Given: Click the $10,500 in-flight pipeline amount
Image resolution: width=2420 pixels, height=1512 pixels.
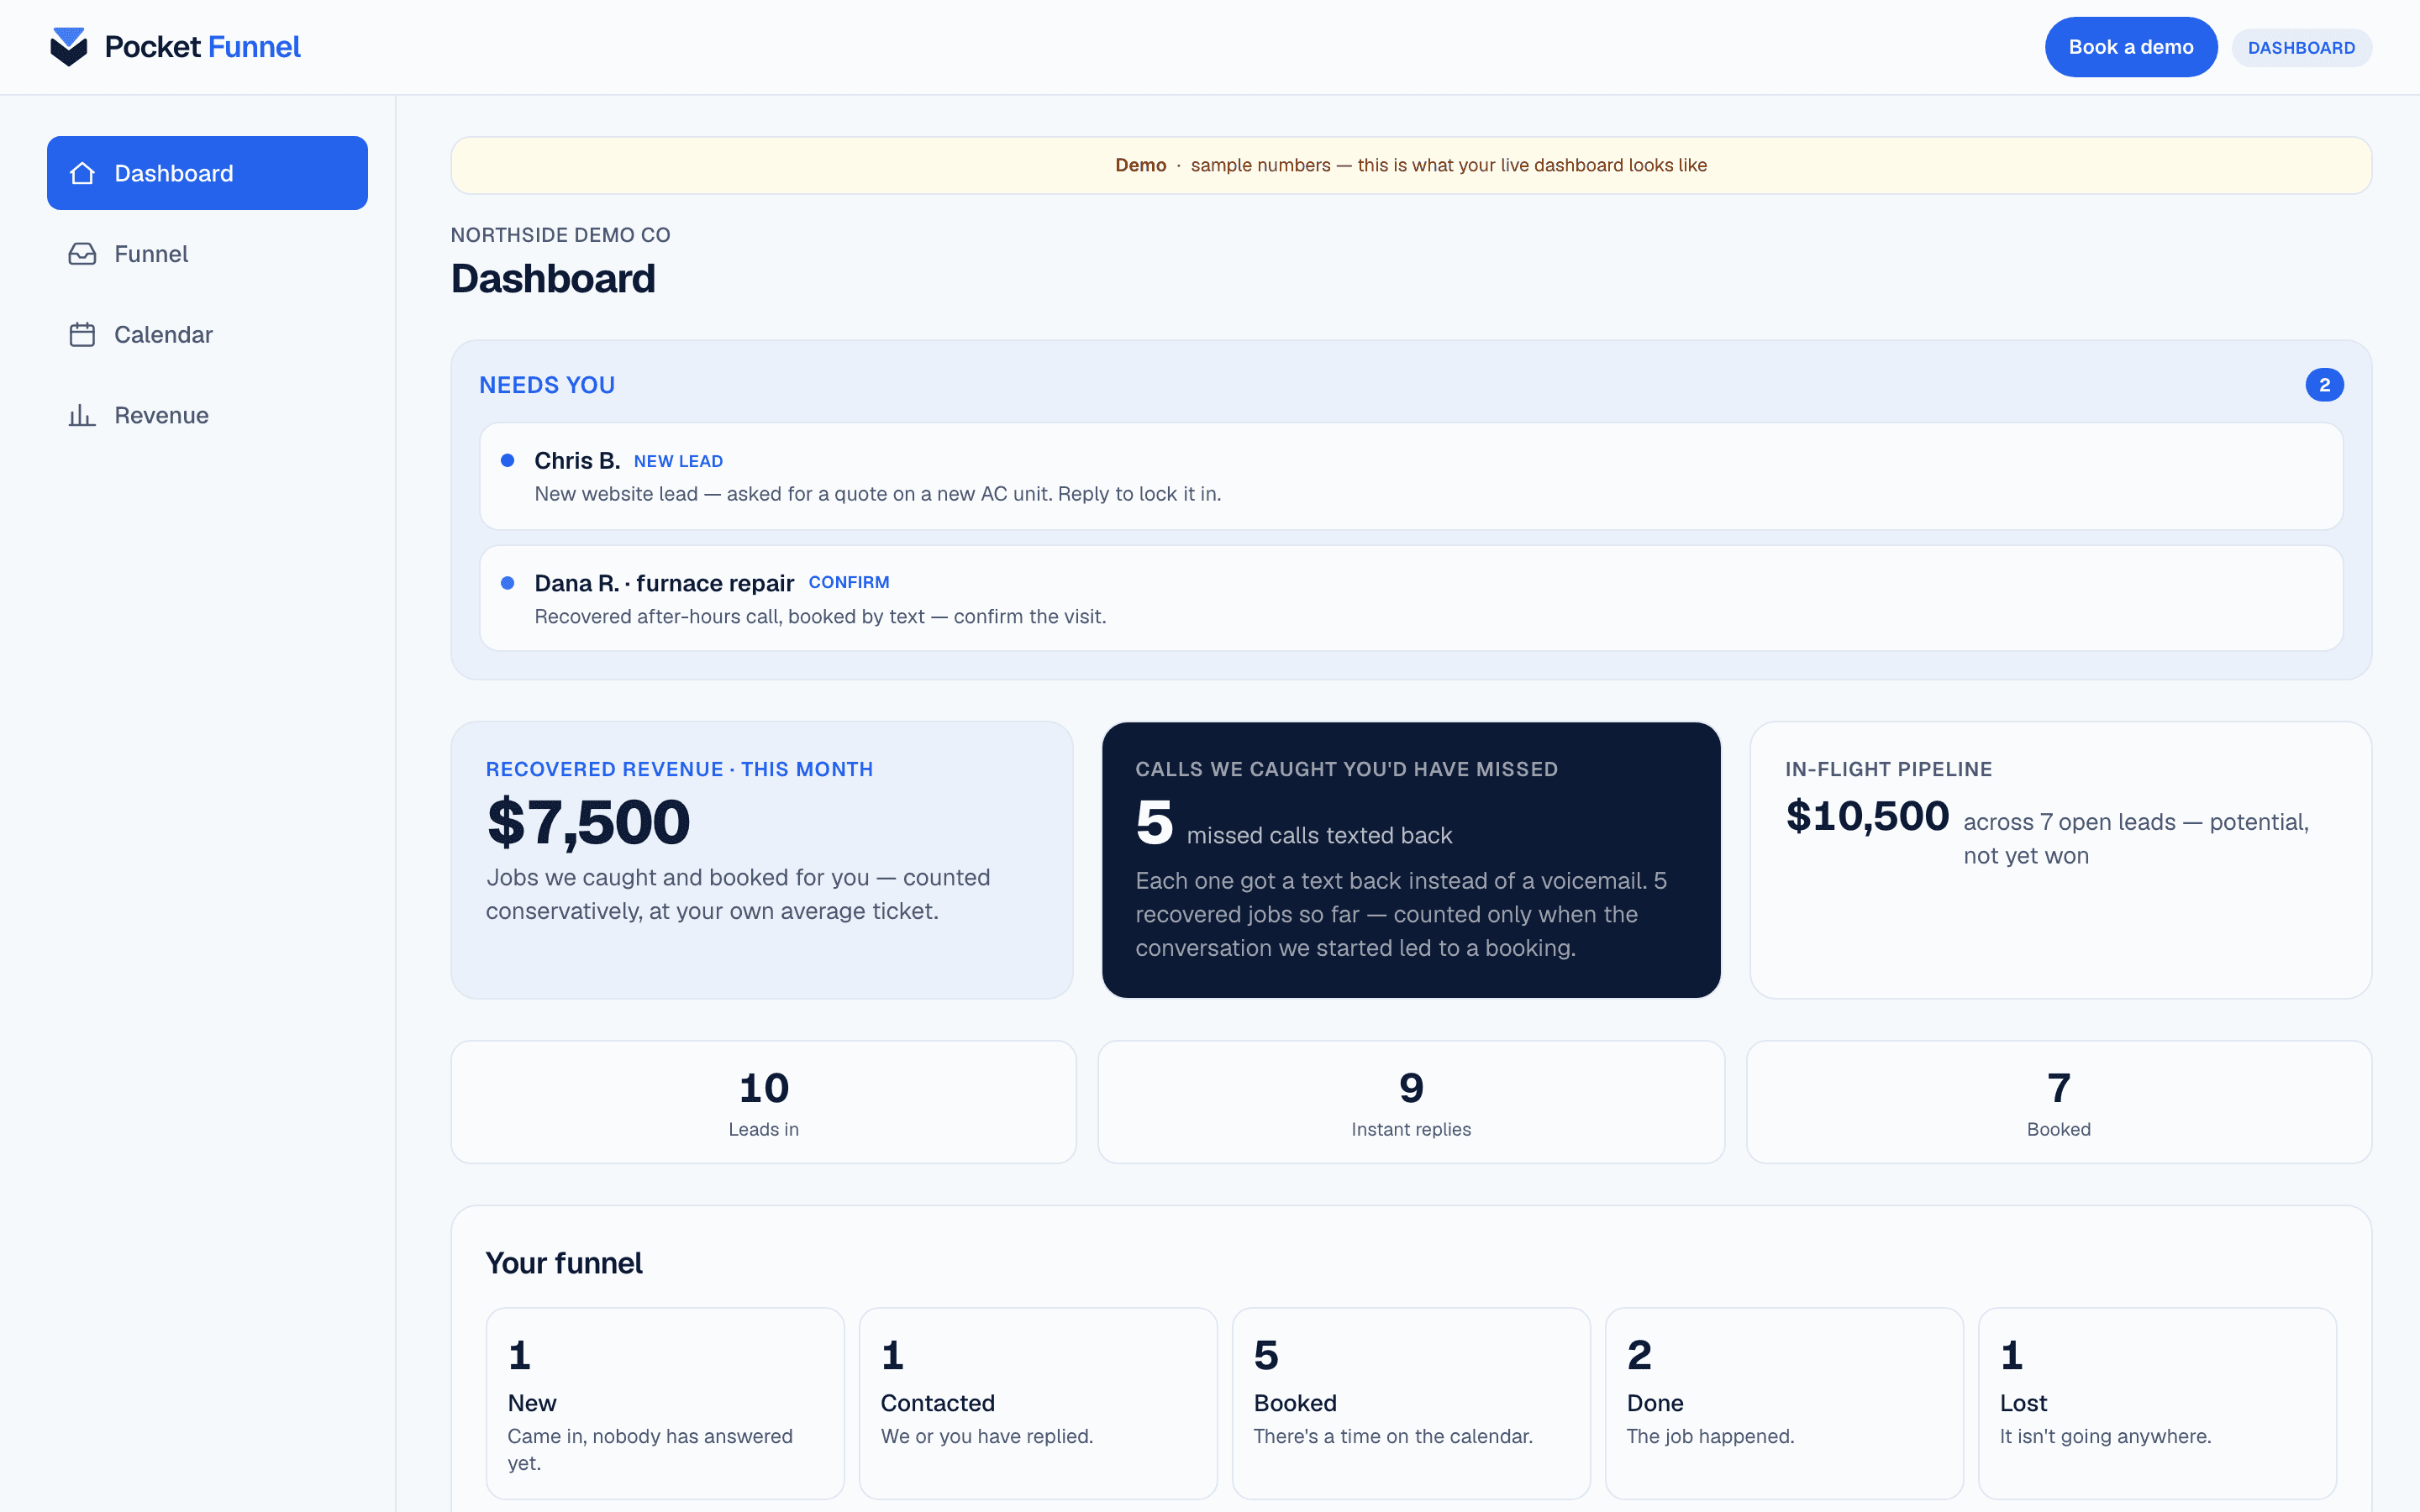Looking at the screenshot, I should pos(1867,816).
